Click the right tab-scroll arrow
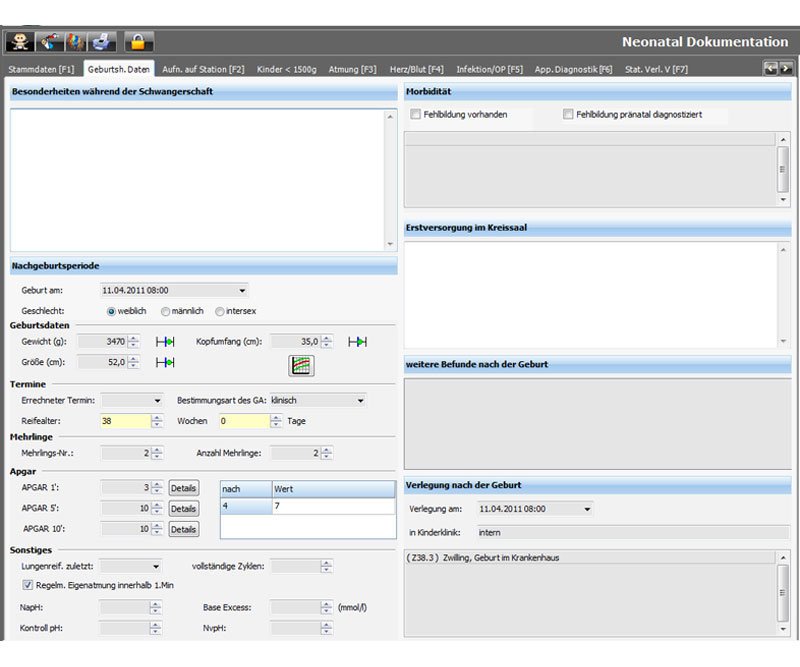The image size is (800, 667). coord(786,68)
